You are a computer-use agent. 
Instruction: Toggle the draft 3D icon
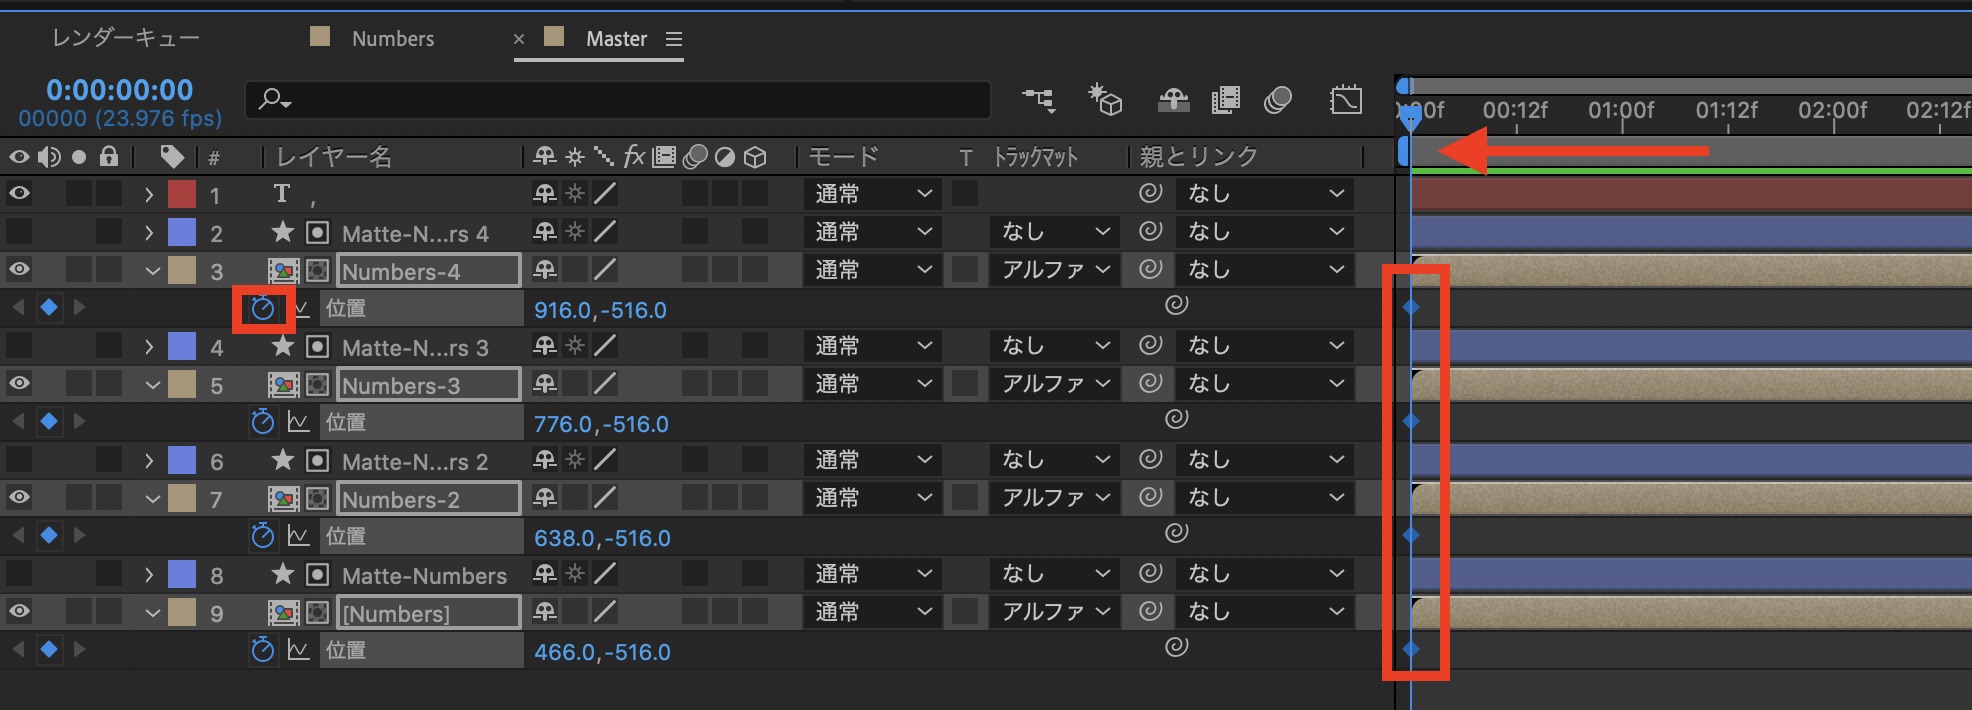tap(1105, 100)
